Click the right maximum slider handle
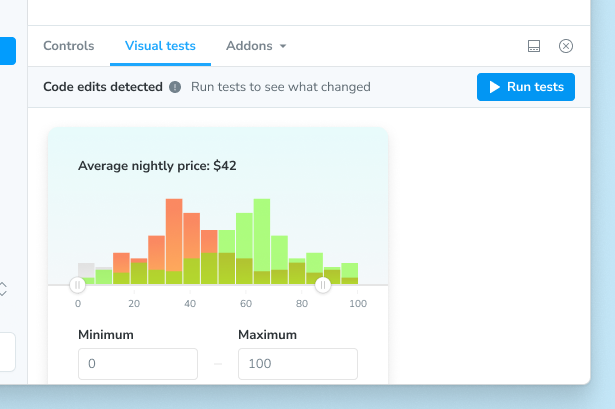Image resolution: width=615 pixels, height=409 pixels. (323, 285)
